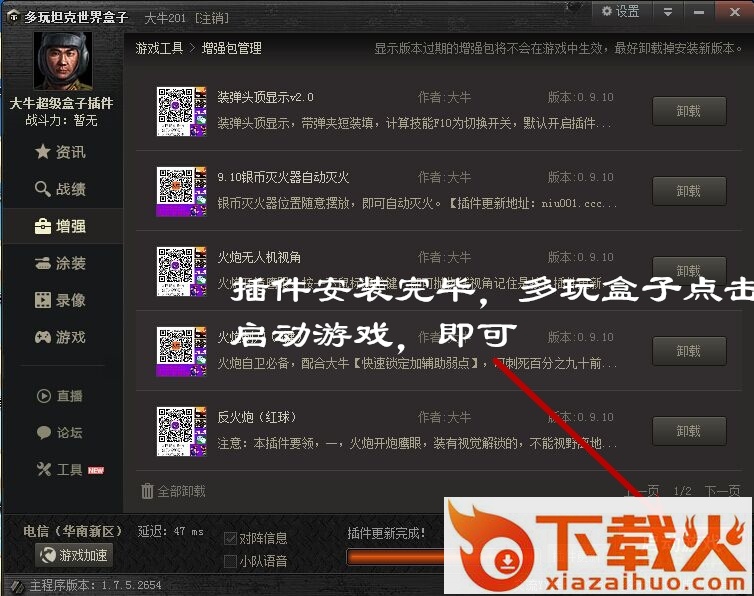Image resolution: width=754 pixels, height=596 pixels.
Task: Open QR thumbnail of 火炮无人机视角
Action: pyautogui.click(x=181, y=271)
